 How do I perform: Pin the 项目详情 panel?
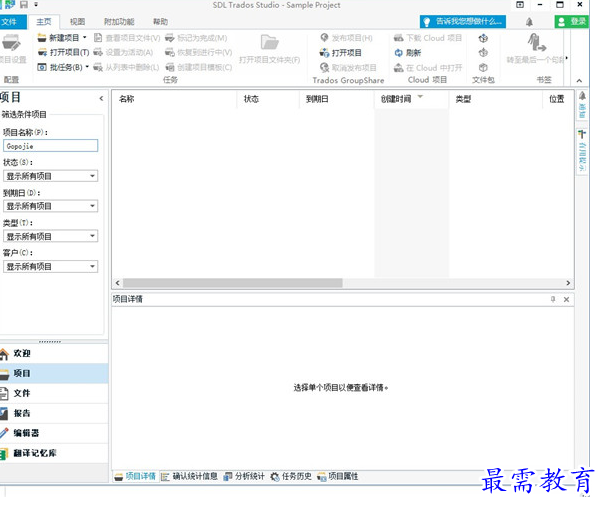(x=553, y=299)
